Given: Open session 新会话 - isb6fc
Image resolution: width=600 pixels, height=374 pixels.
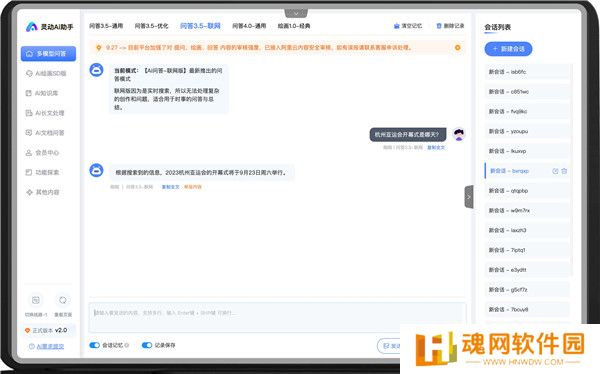Looking at the screenshot, I should [x=527, y=72].
